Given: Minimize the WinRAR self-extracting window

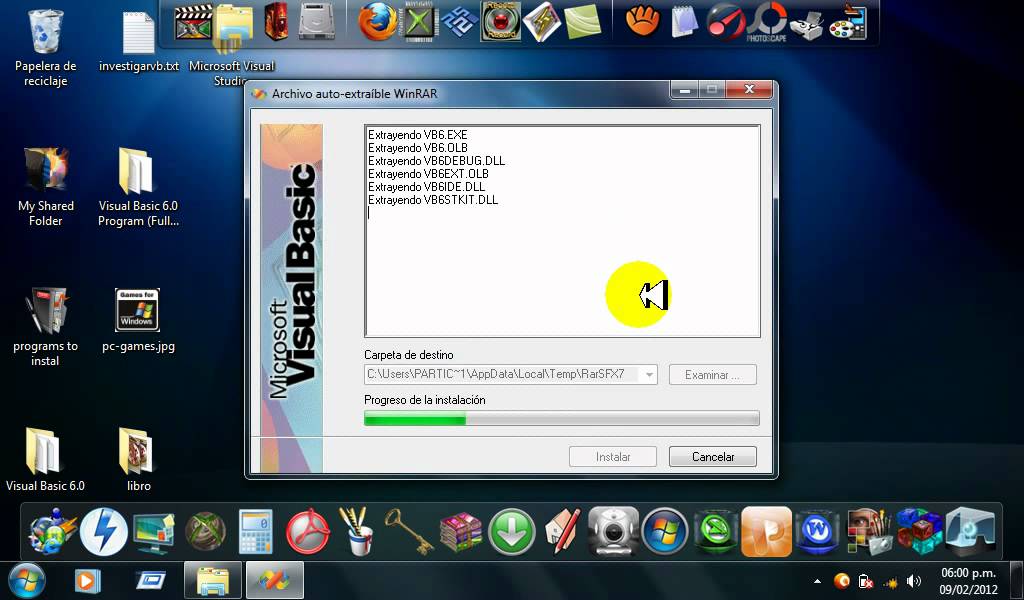Looking at the screenshot, I should click(684, 89).
